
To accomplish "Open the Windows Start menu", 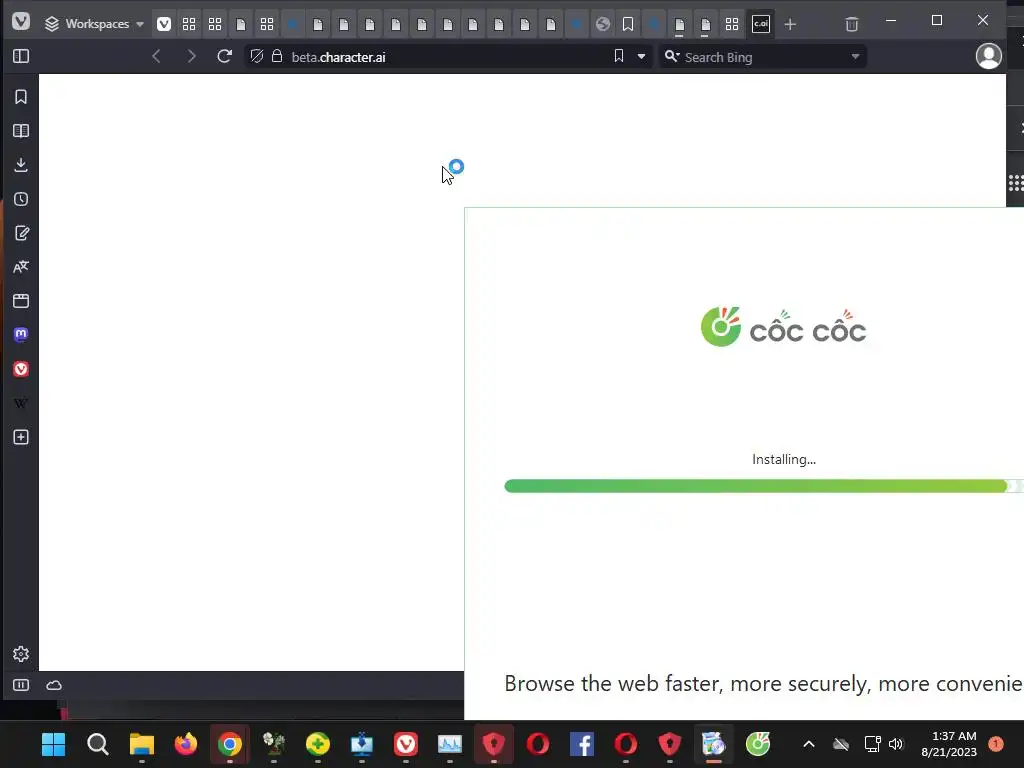I will tap(54, 744).
